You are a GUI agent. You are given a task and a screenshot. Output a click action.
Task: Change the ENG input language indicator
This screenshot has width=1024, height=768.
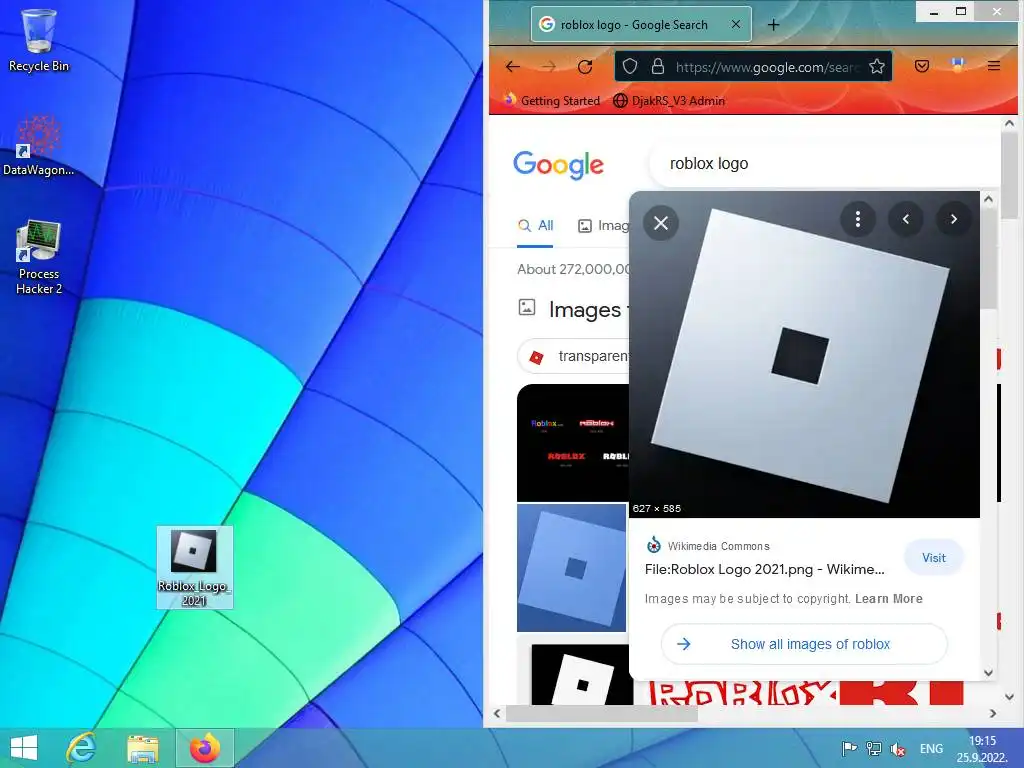[931, 749]
